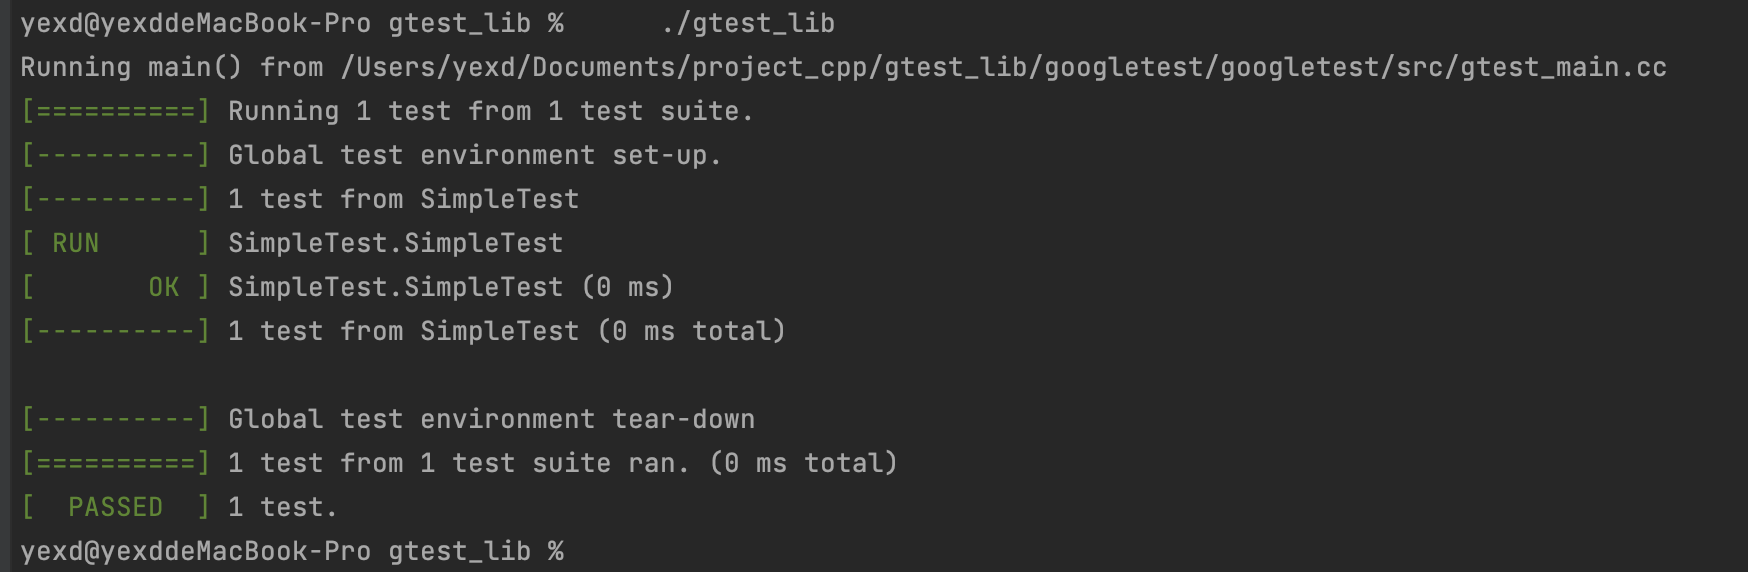Viewport: 1748px width, 572px height.
Task: Click the ./gtest_lib command on the first line
Action: (748, 23)
